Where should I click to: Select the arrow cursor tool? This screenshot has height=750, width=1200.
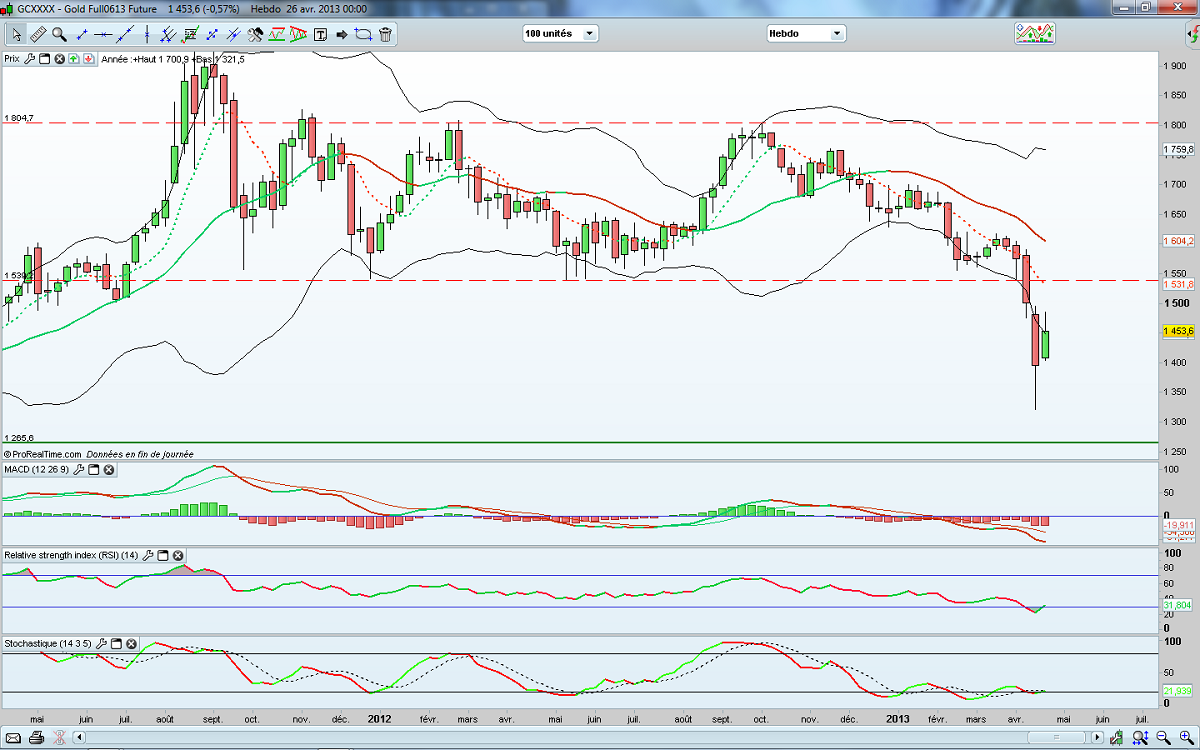tap(16, 34)
